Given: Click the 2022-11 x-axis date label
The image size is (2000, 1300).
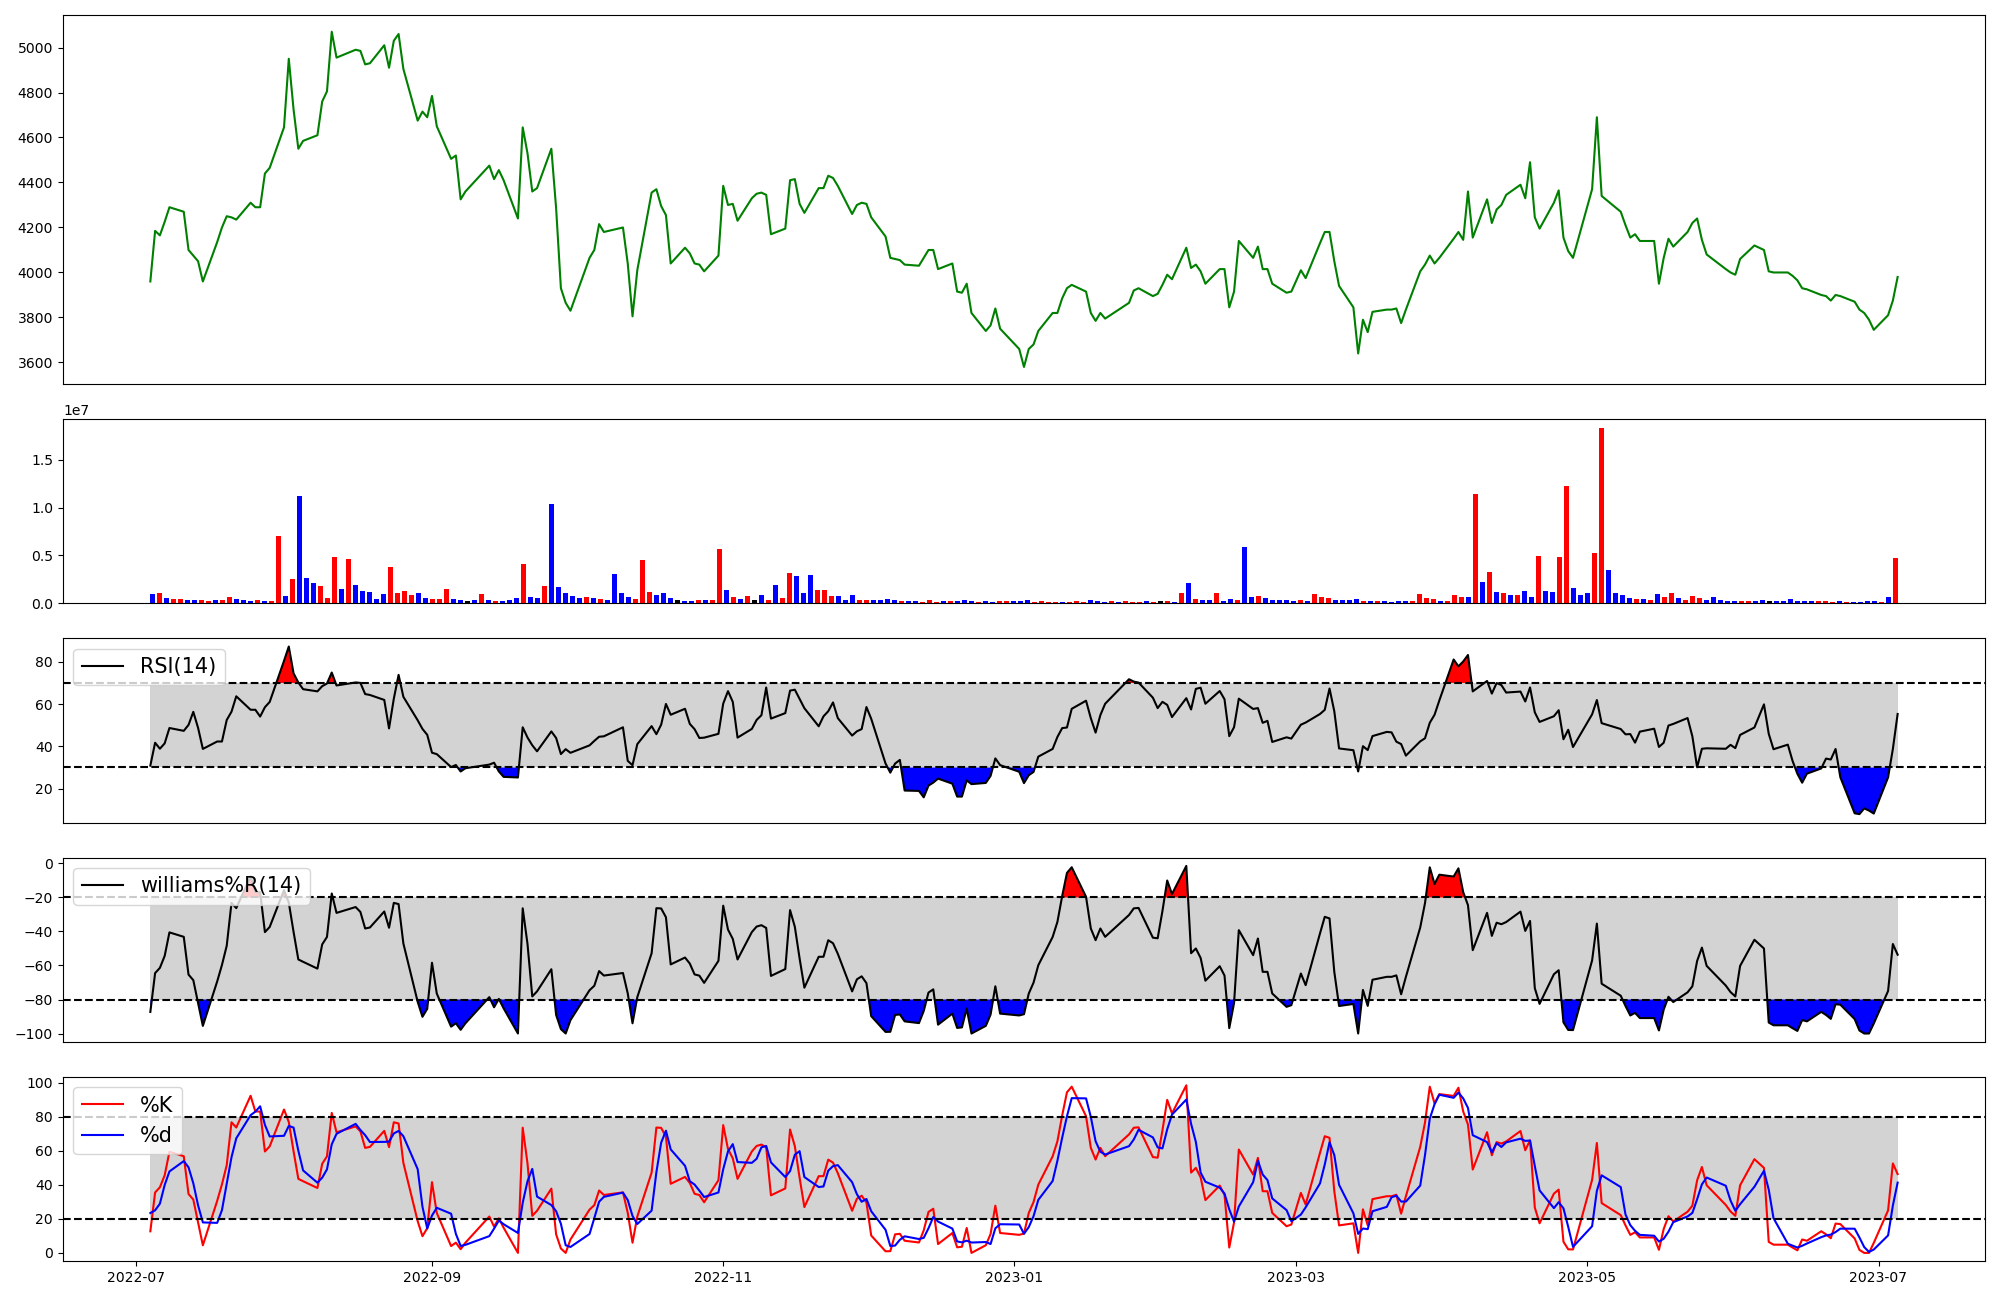Looking at the screenshot, I should point(722,1277).
